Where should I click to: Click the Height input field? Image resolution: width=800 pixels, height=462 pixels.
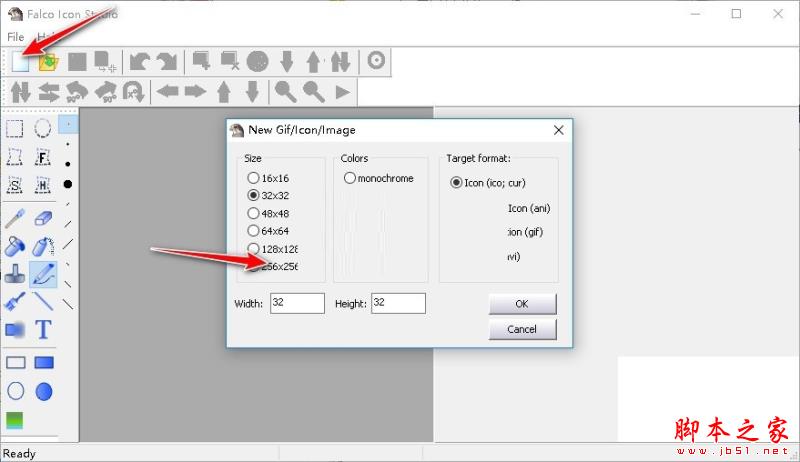[x=398, y=303]
